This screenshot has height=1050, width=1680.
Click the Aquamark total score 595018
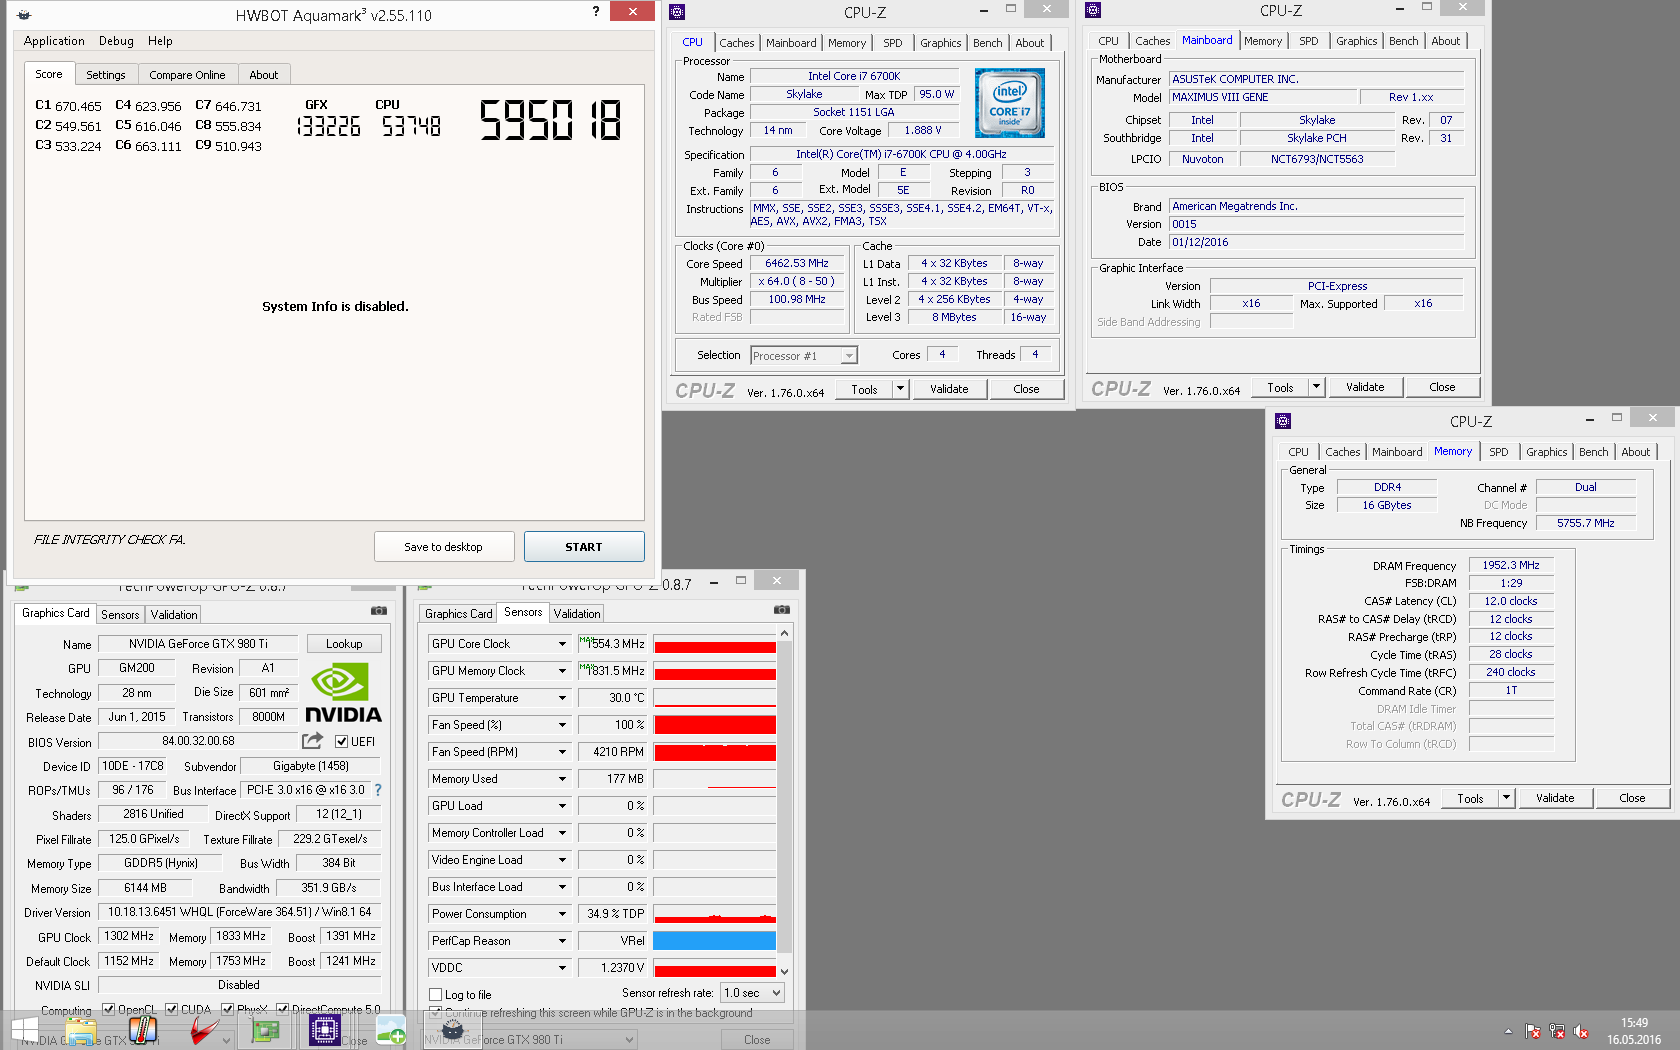pyautogui.click(x=550, y=120)
